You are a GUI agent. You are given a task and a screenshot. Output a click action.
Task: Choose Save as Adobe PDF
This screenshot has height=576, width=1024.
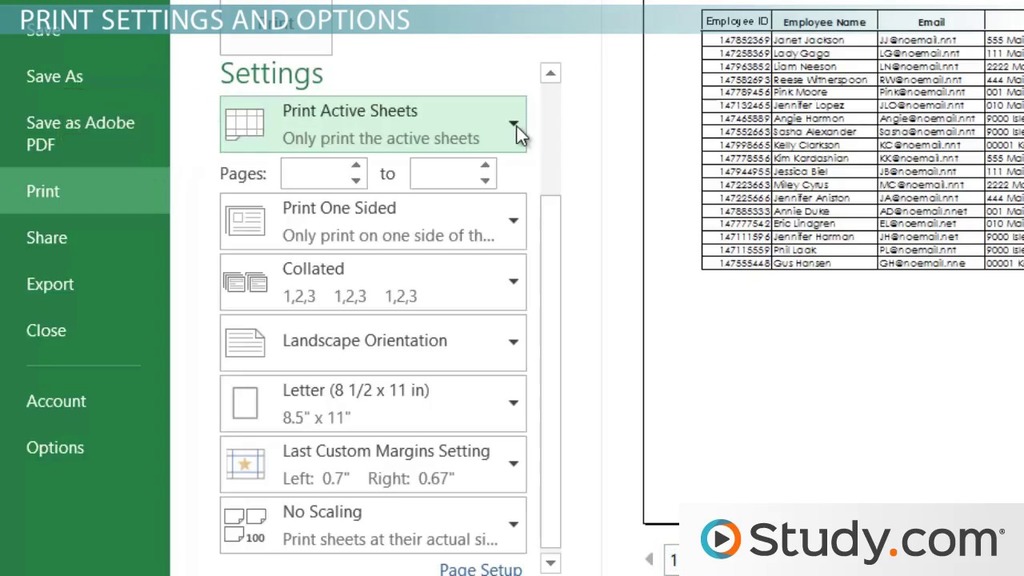(x=80, y=133)
